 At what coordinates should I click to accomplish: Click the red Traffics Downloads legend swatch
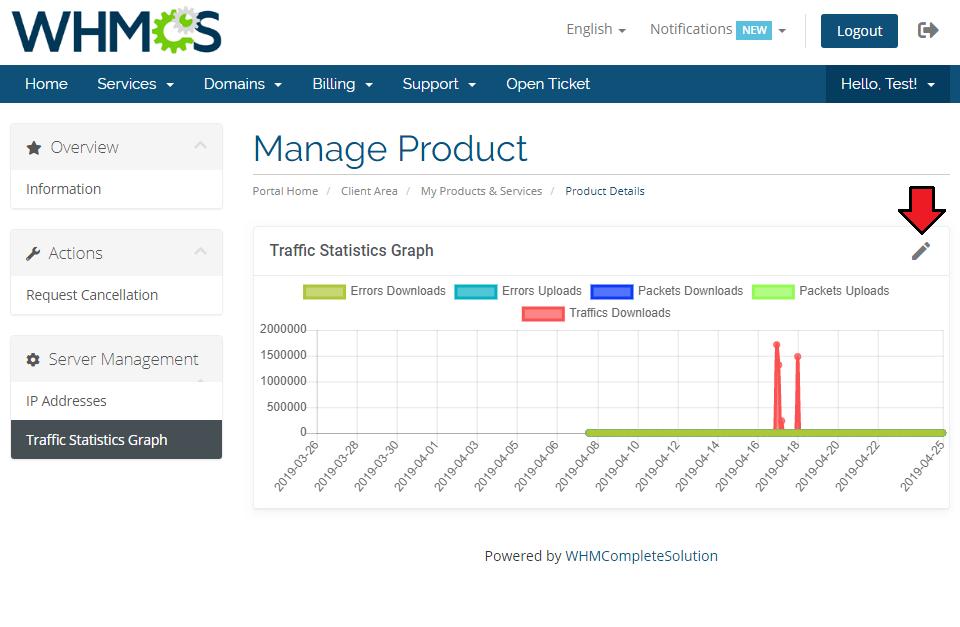[x=543, y=313]
